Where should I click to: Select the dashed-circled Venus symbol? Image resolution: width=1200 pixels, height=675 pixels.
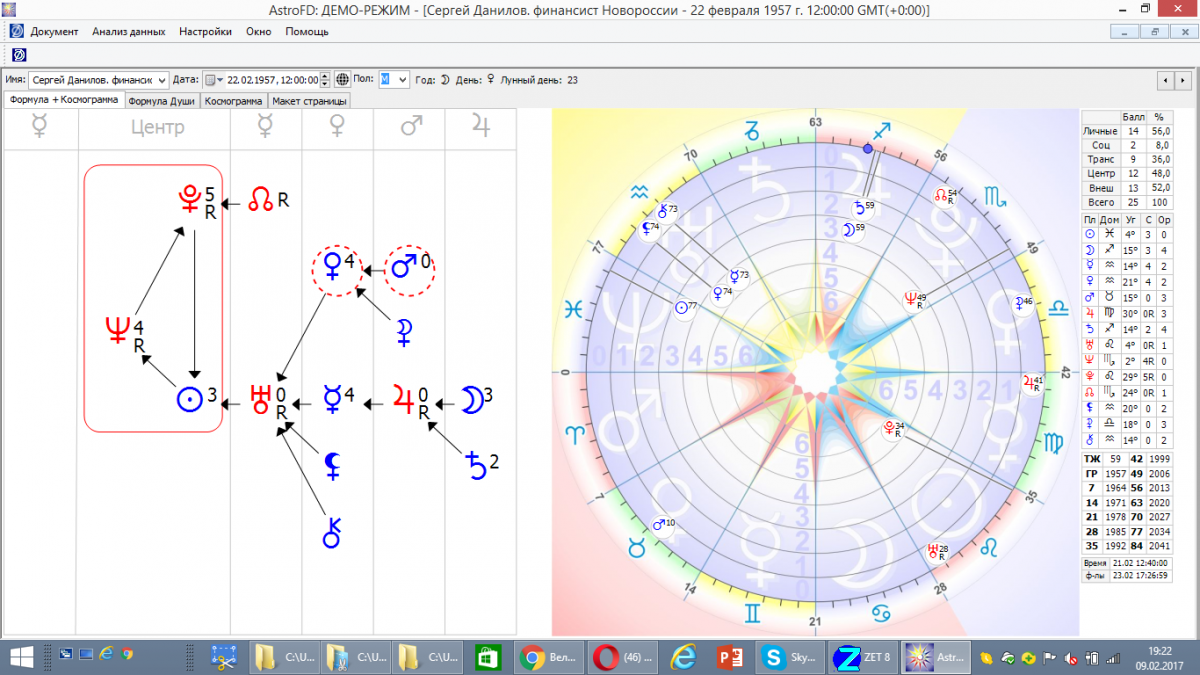tap(333, 268)
